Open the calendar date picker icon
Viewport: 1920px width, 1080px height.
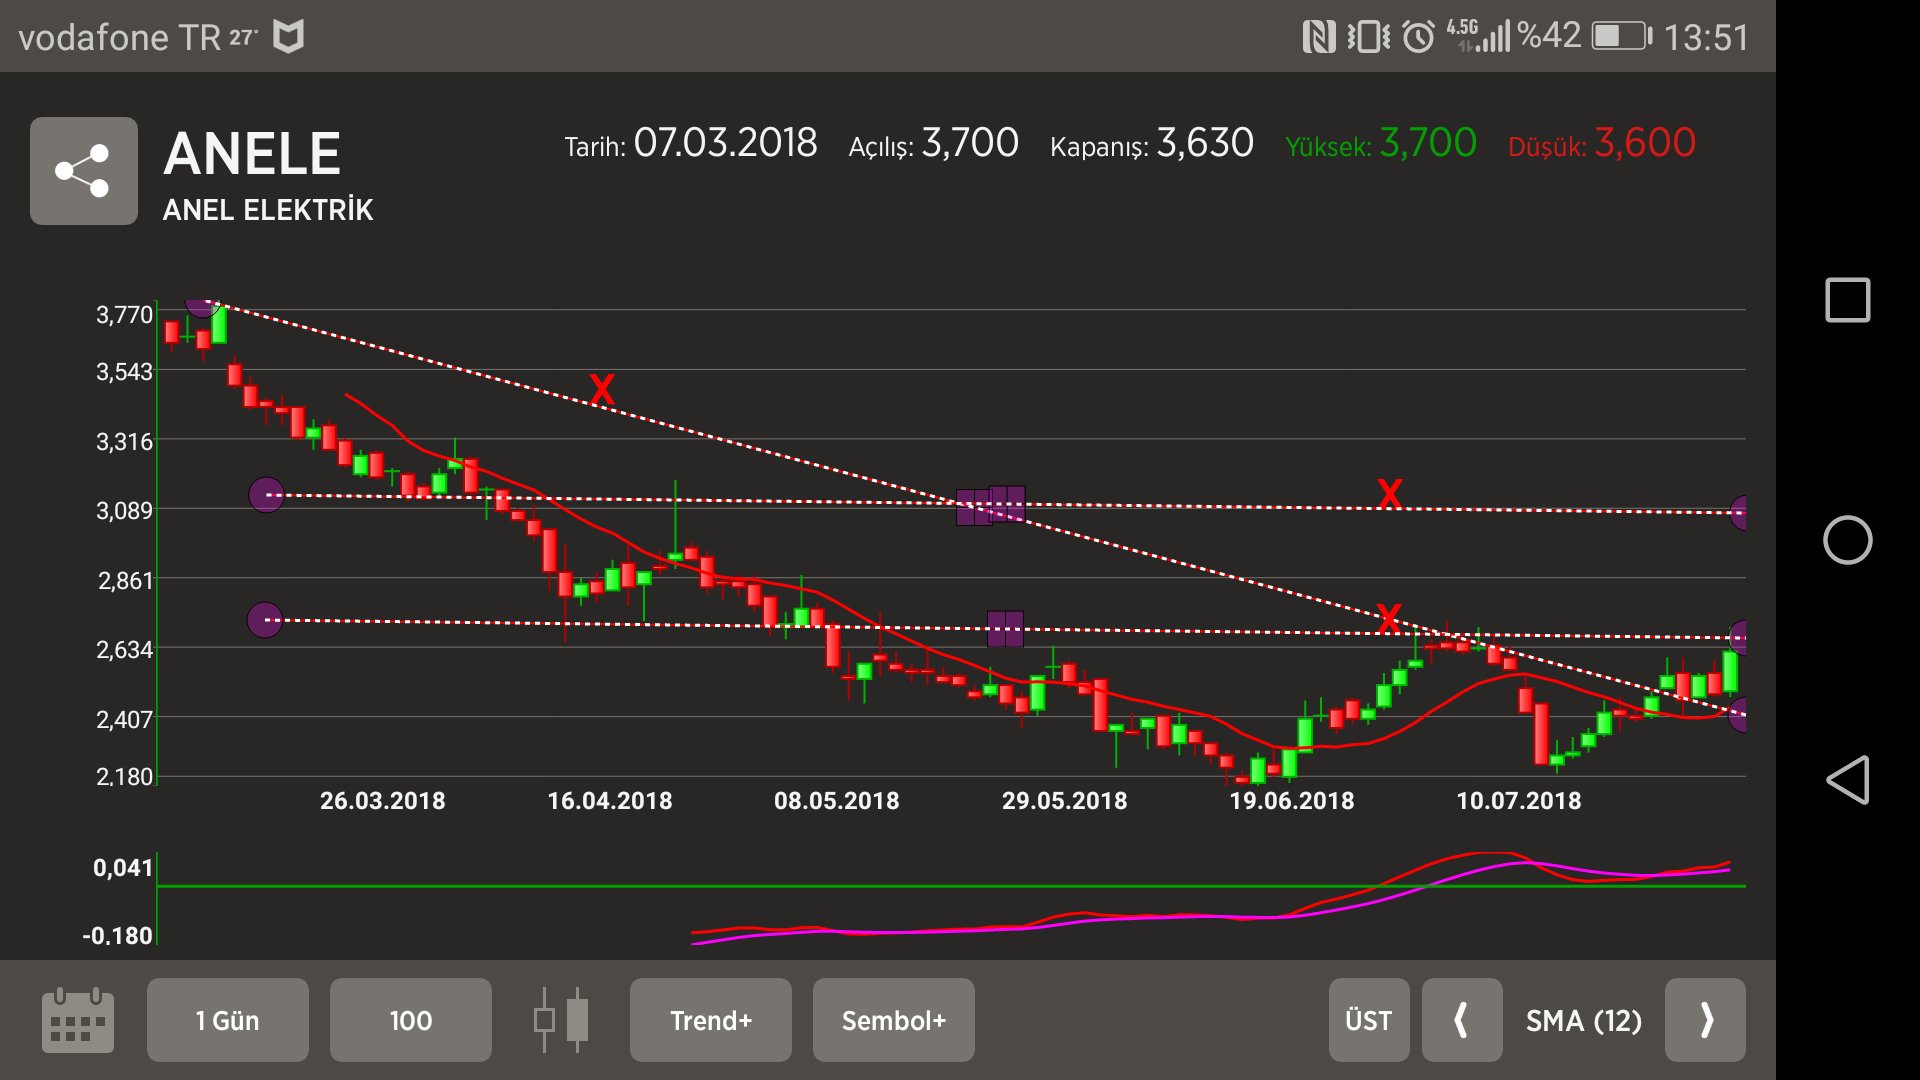(78, 1020)
